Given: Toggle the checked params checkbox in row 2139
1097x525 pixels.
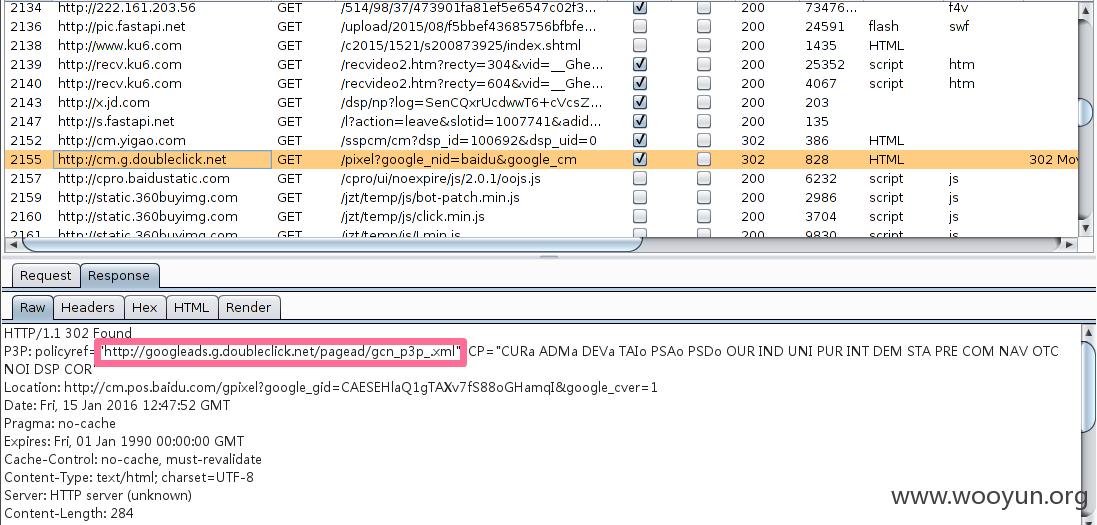Looking at the screenshot, I should click(639, 64).
